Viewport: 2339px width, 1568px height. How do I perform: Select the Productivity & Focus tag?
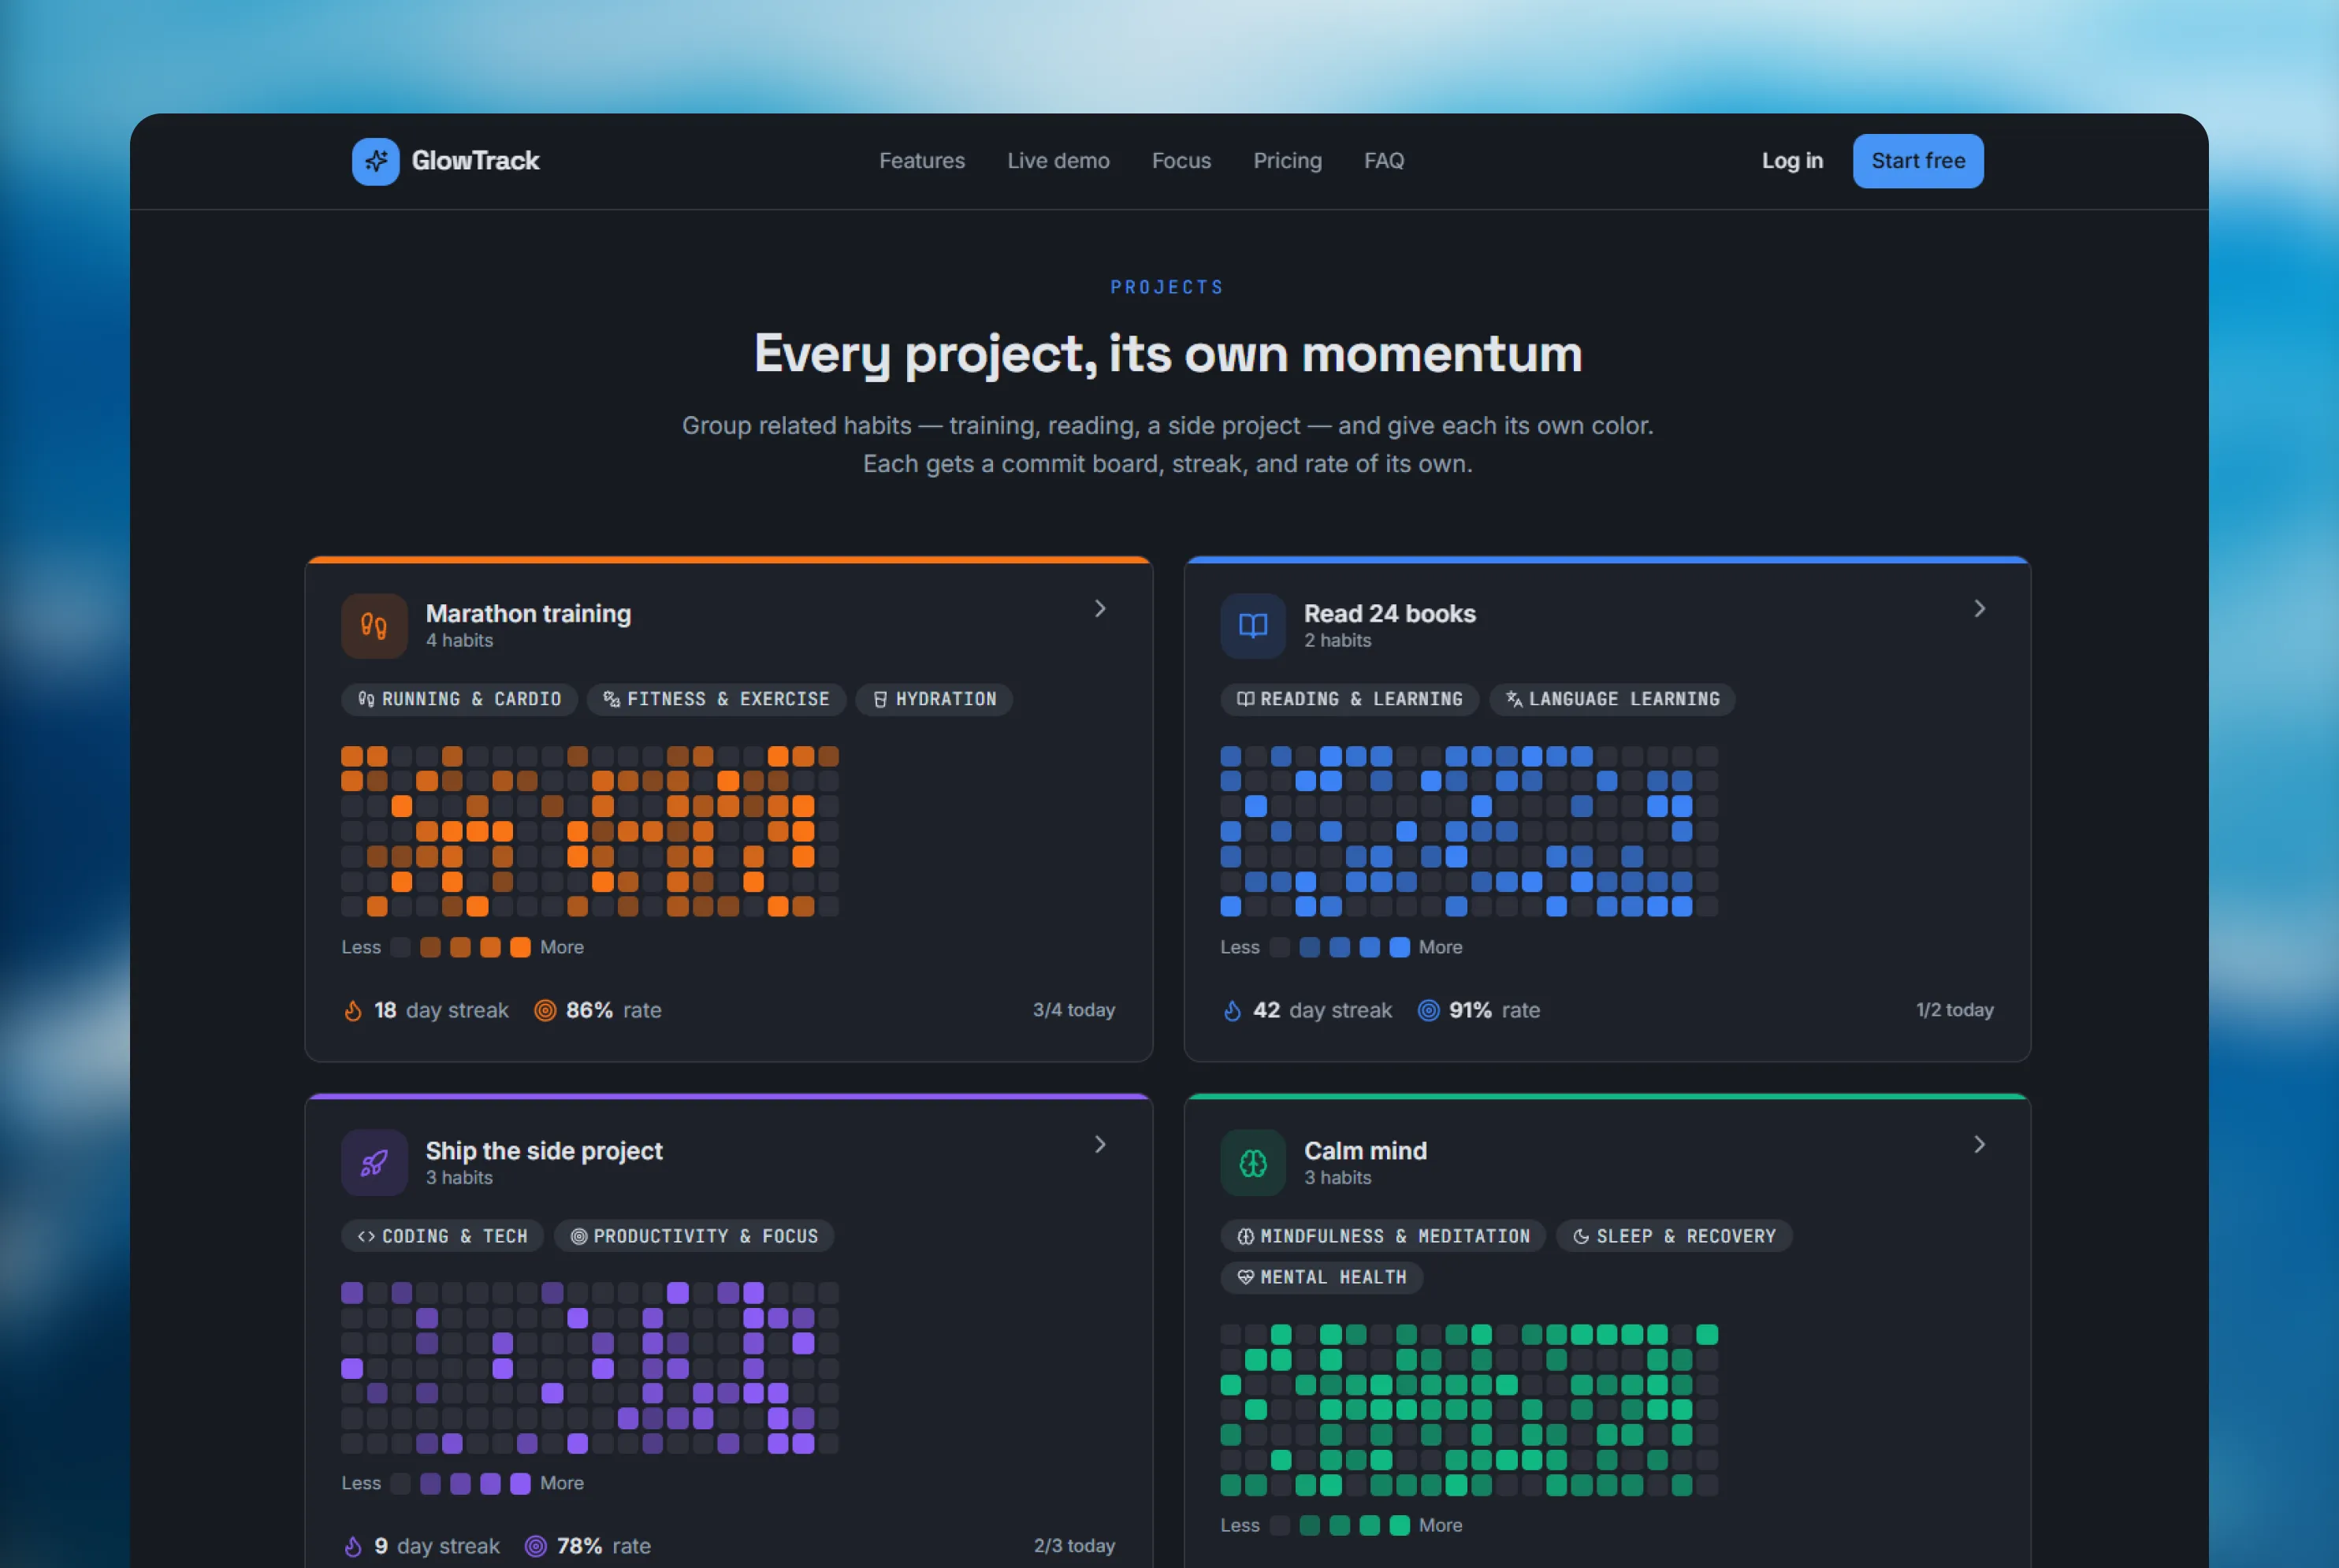(x=694, y=1237)
